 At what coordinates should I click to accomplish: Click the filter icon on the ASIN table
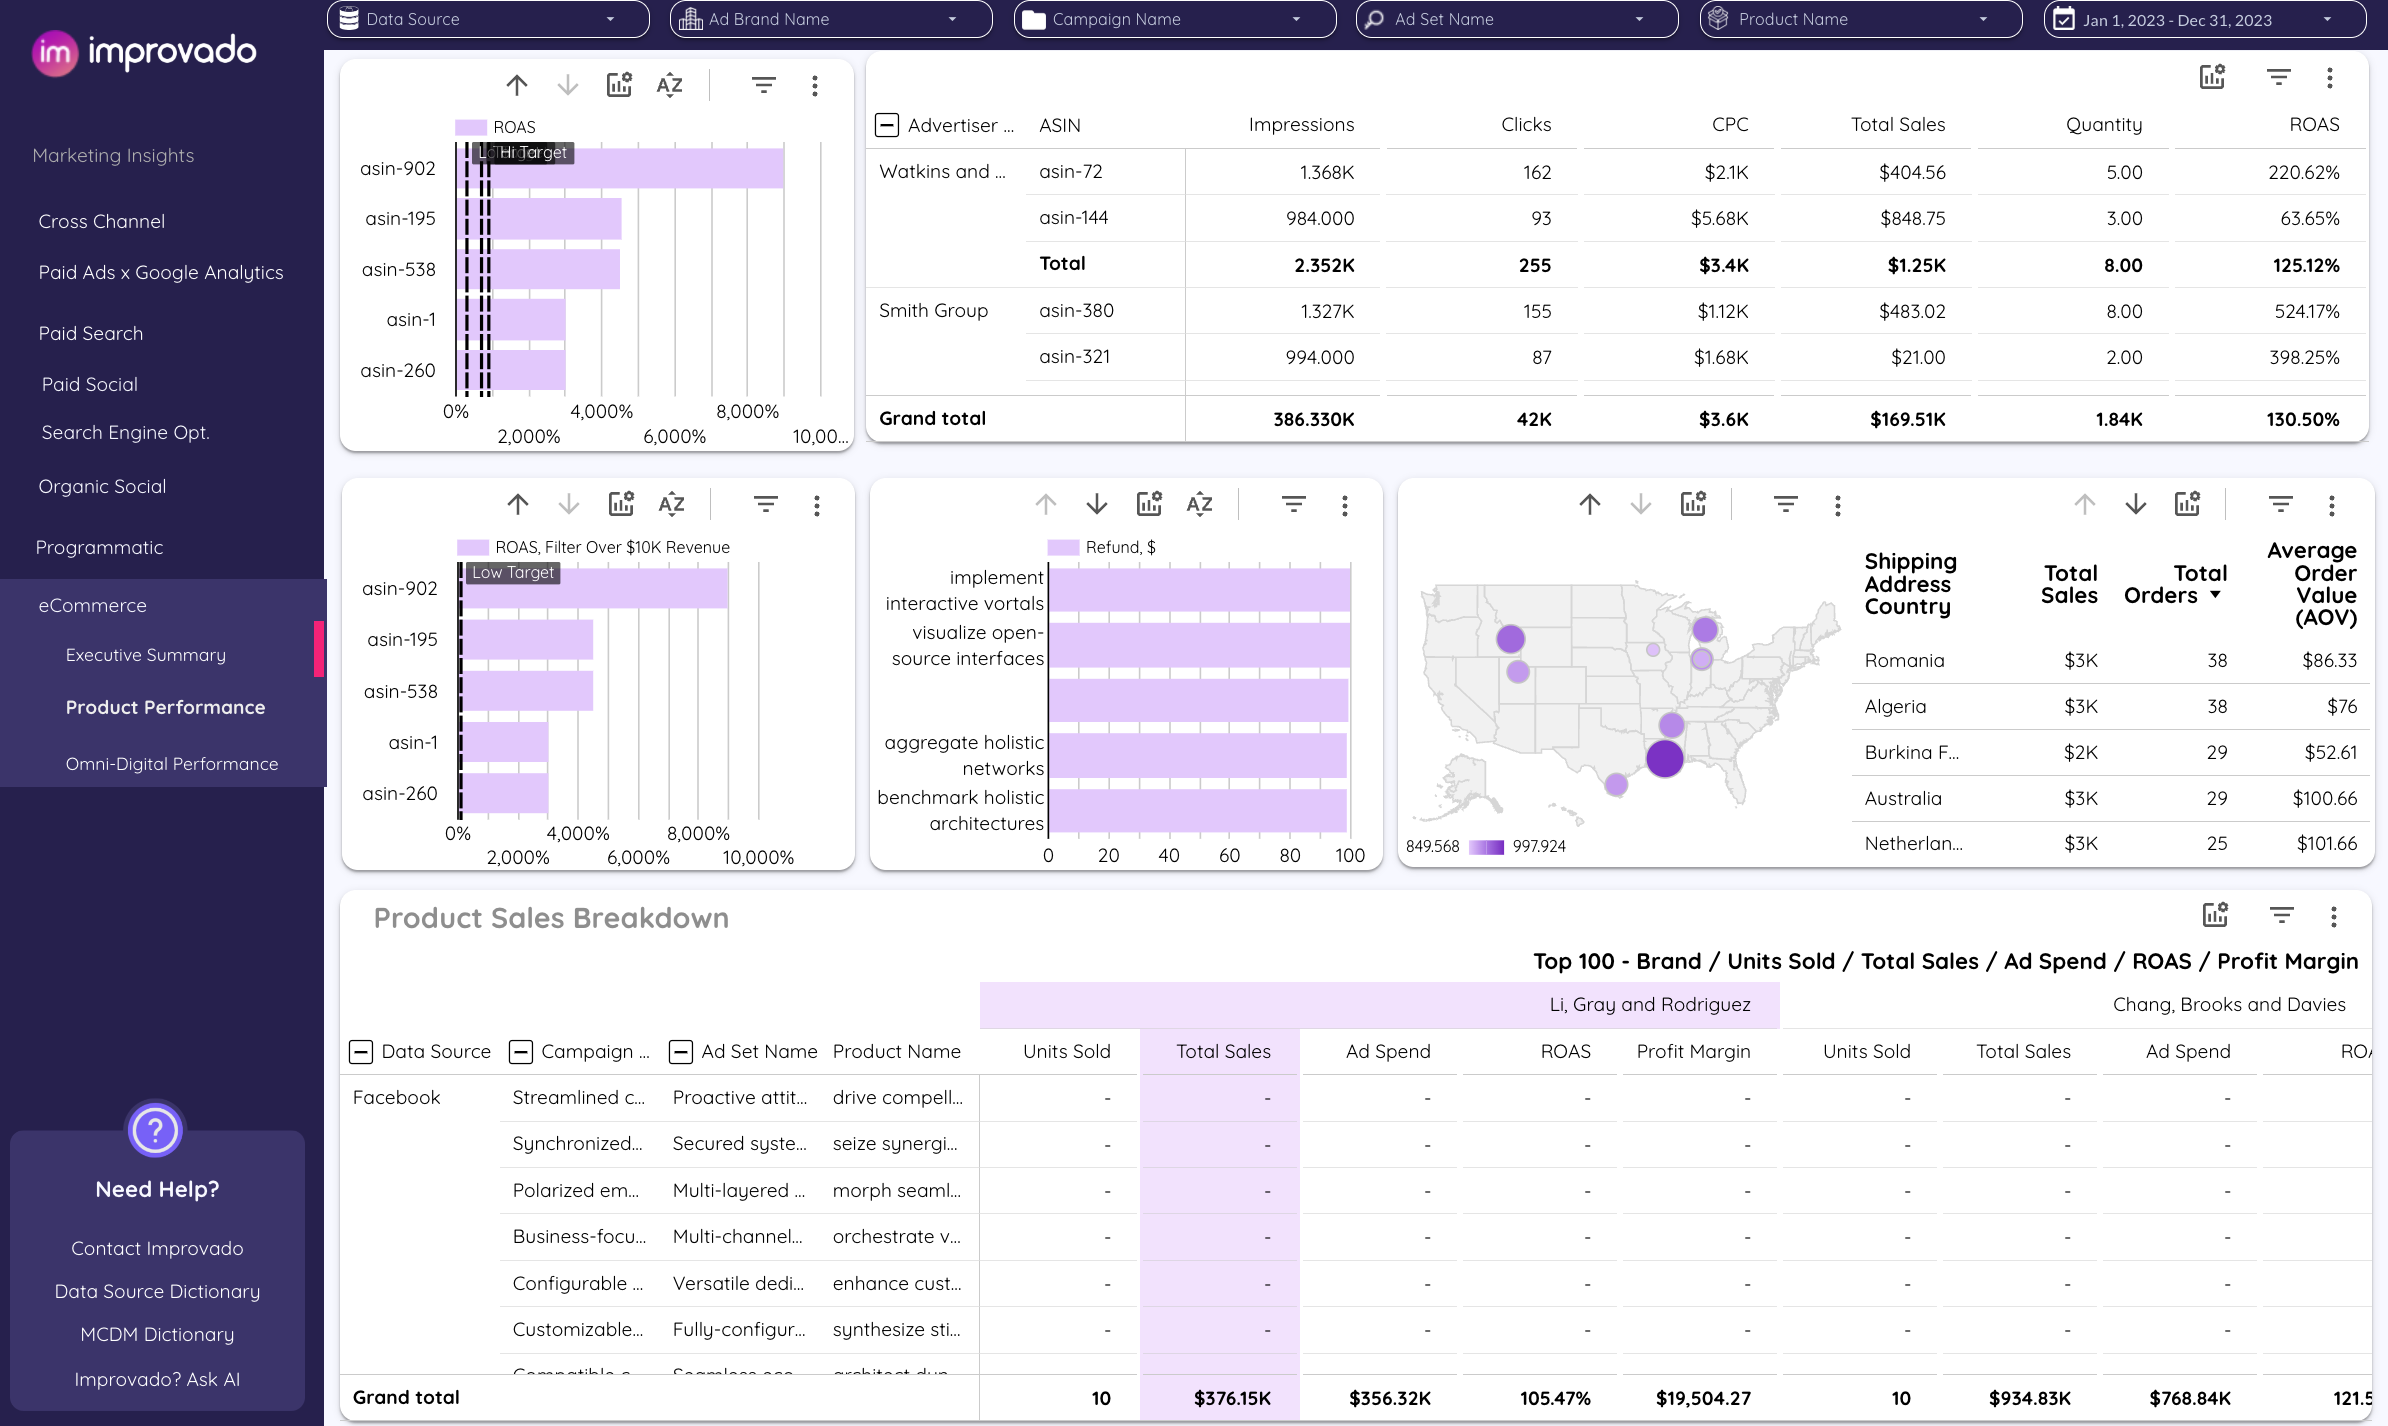click(2279, 76)
